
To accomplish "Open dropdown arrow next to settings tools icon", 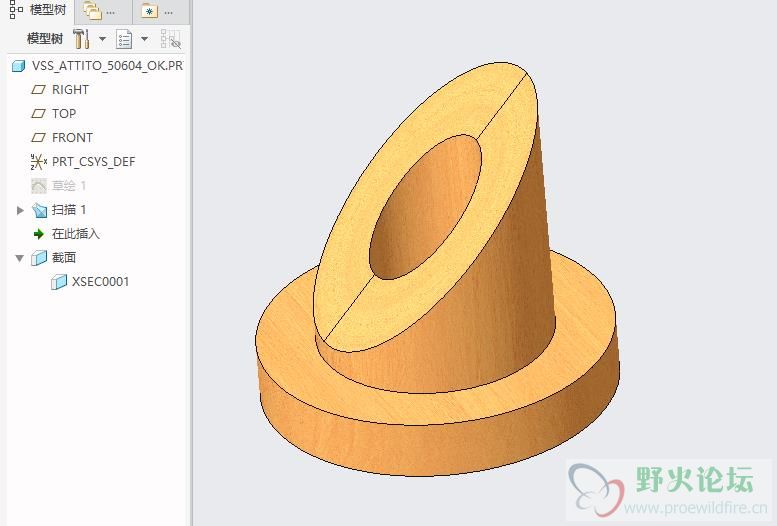I will coord(103,39).
